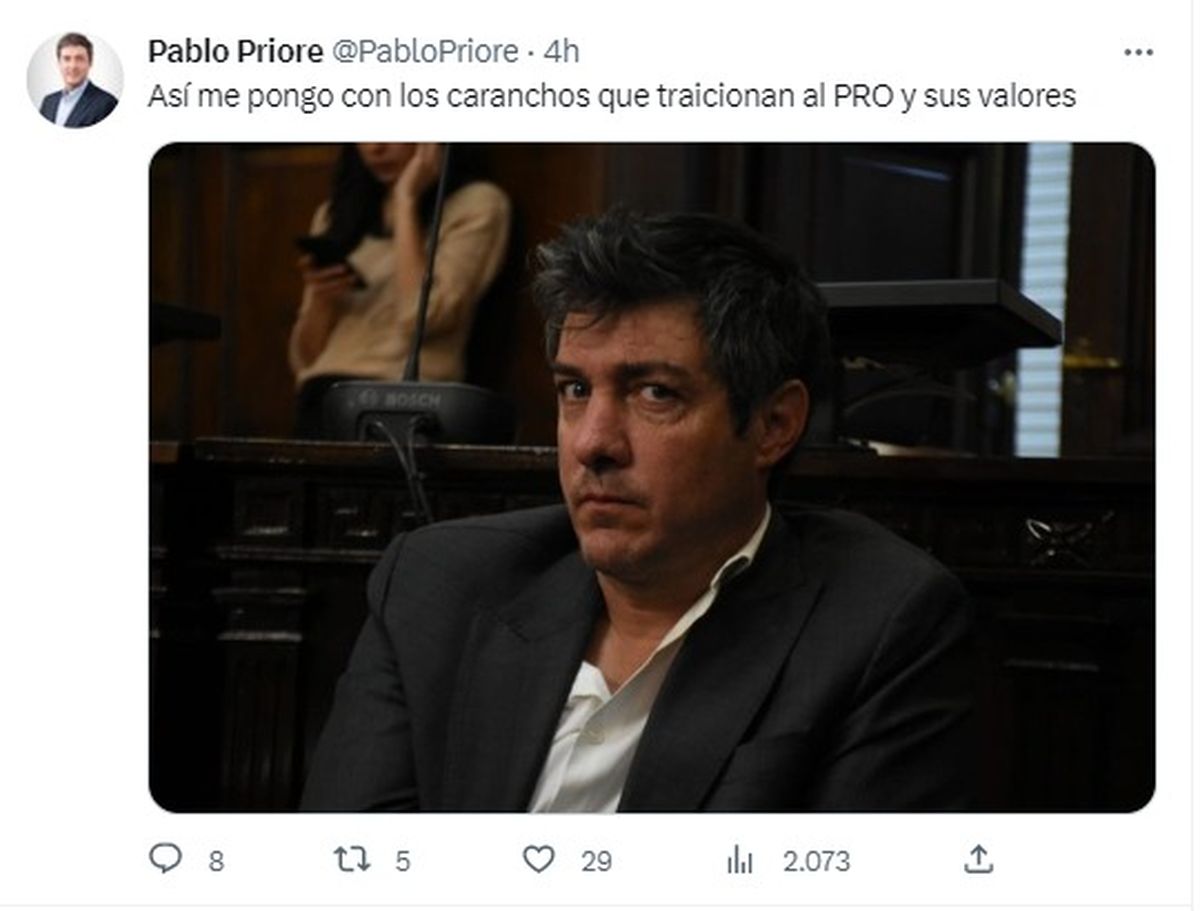Click the 4h timestamp link
This screenshot has height=911, width=1200.
tap(561, 52)
